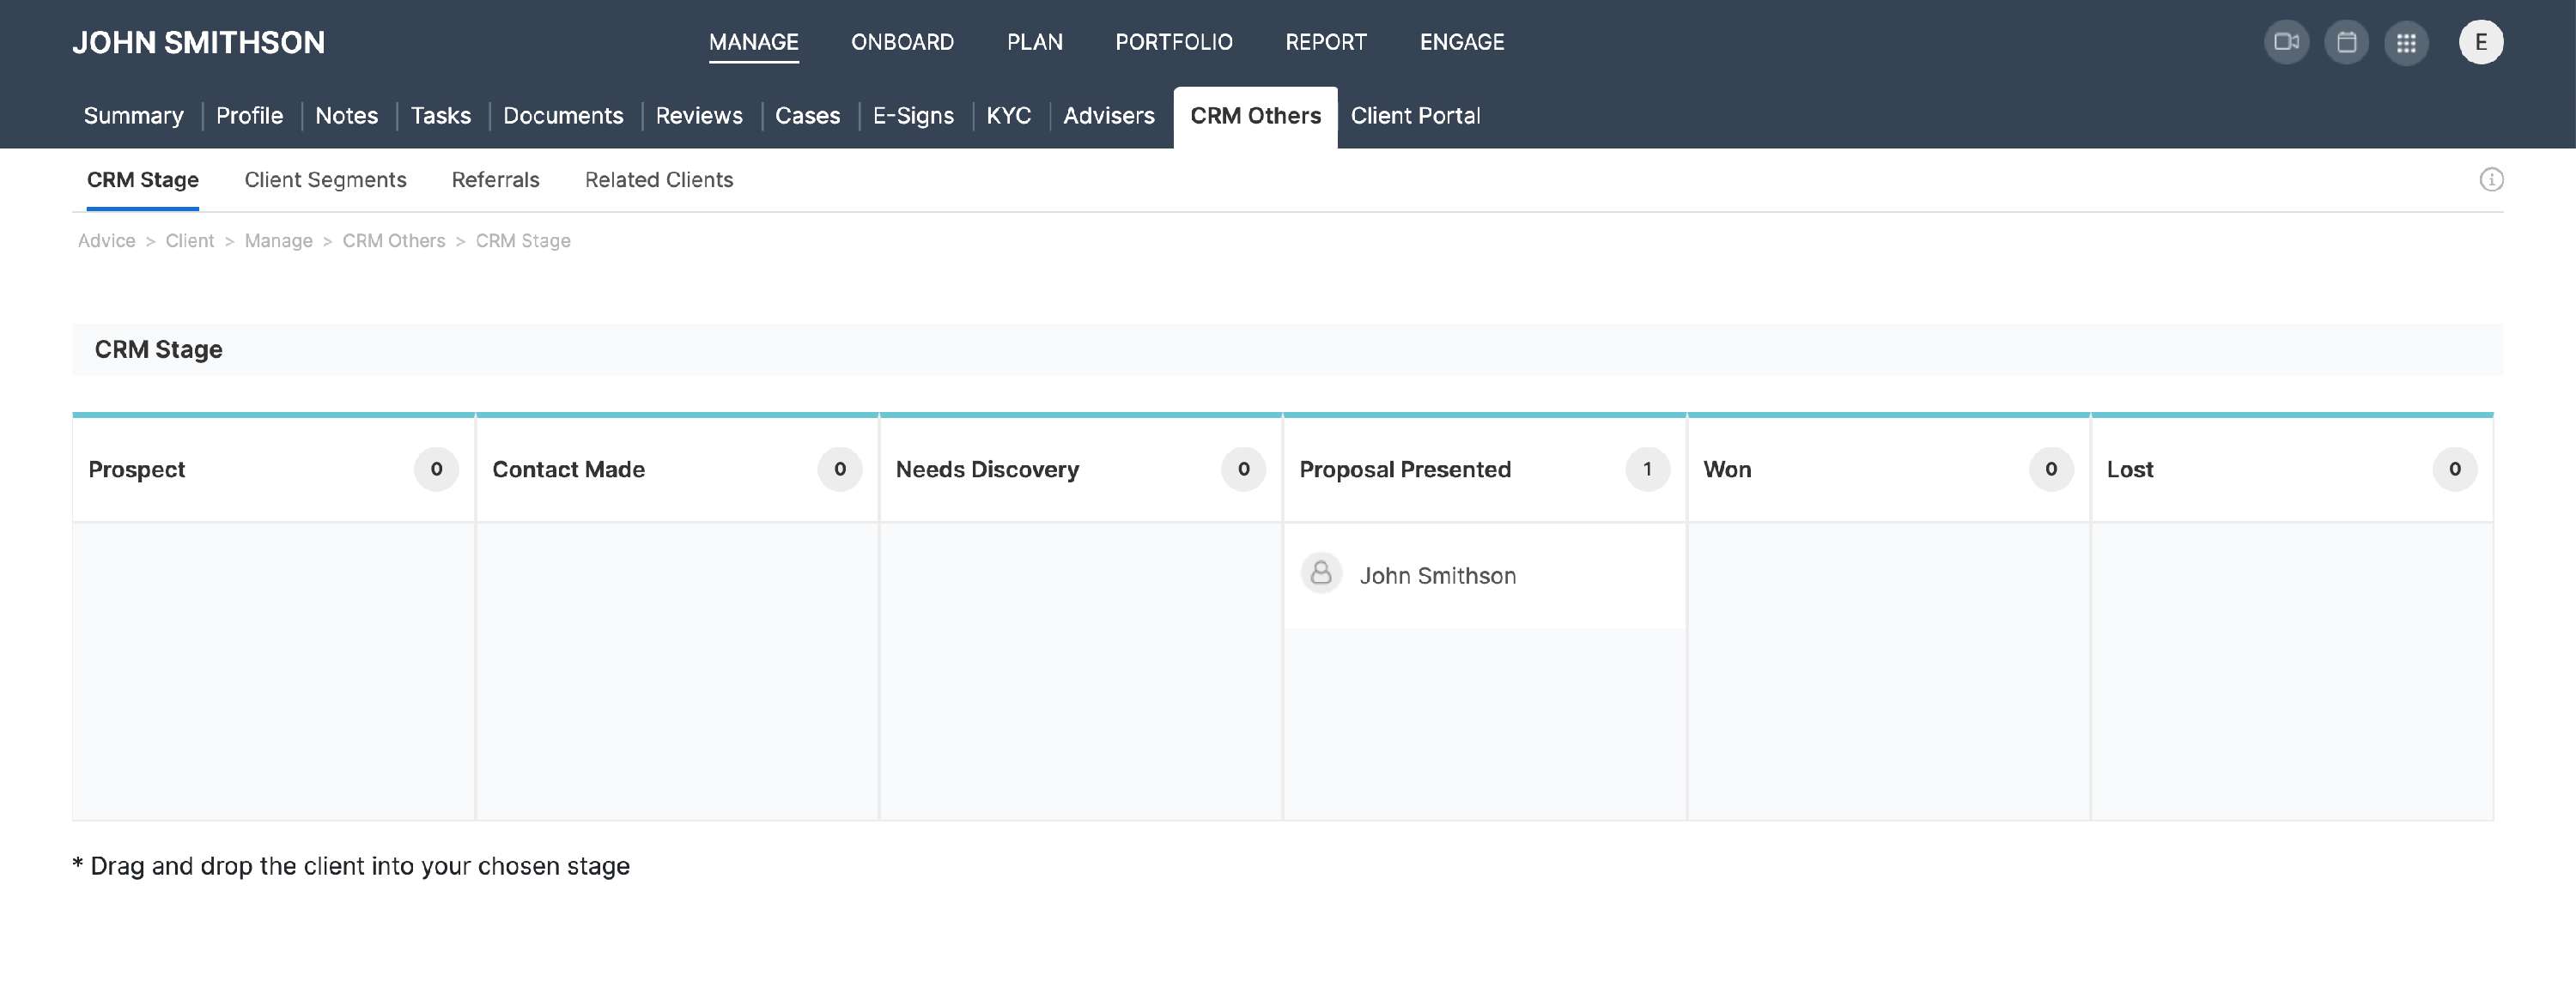Click the Advice breadcrumb link

106,241
